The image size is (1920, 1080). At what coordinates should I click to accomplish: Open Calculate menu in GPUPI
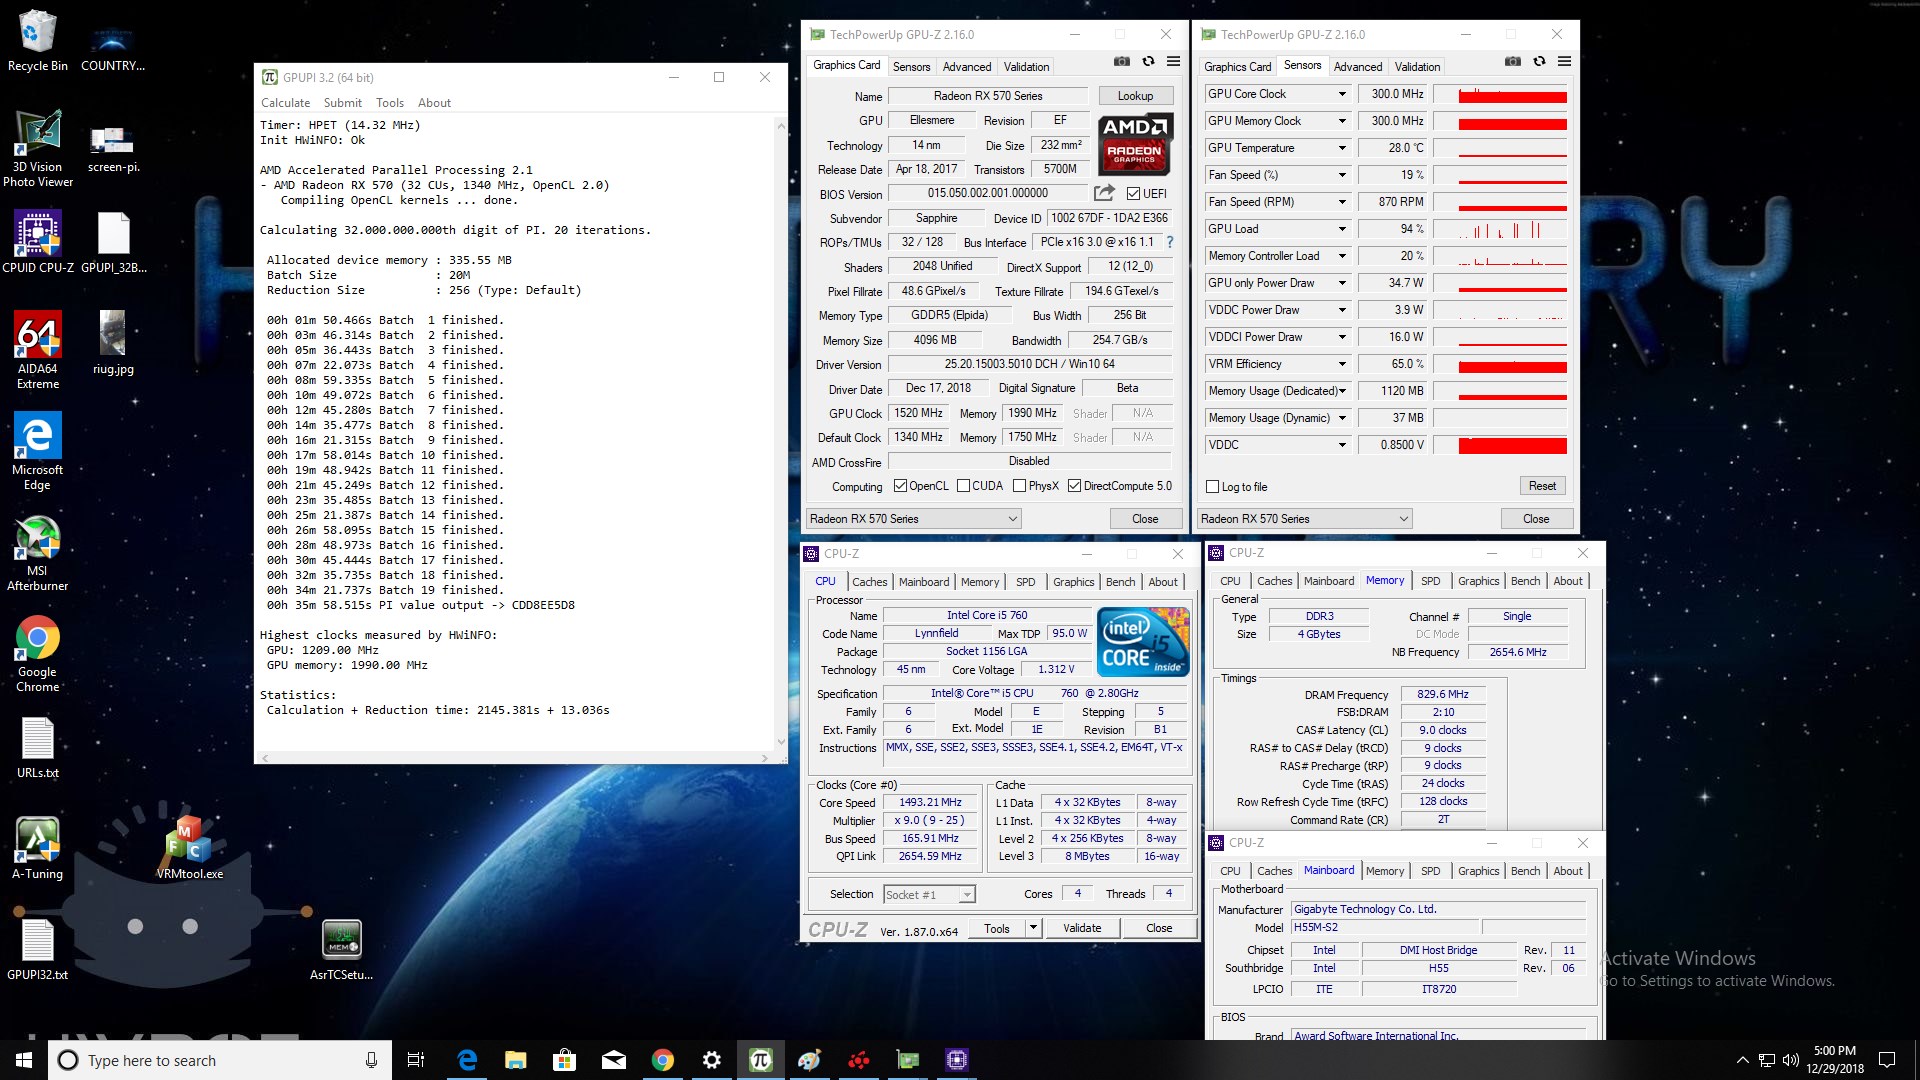pyautogui.click(x=285, y=103)
